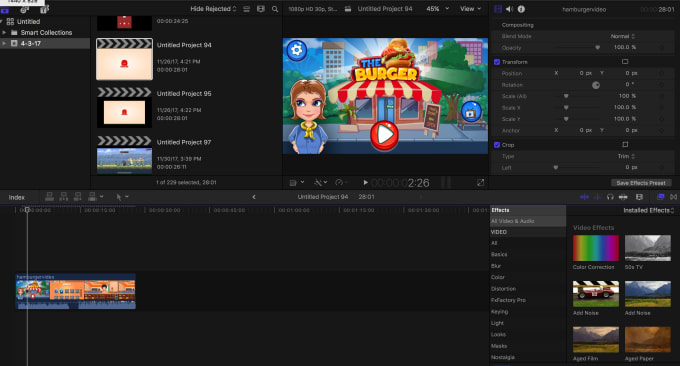
Task: Open the Photos and Audio sidebar
Action: (x=25, y=10)
